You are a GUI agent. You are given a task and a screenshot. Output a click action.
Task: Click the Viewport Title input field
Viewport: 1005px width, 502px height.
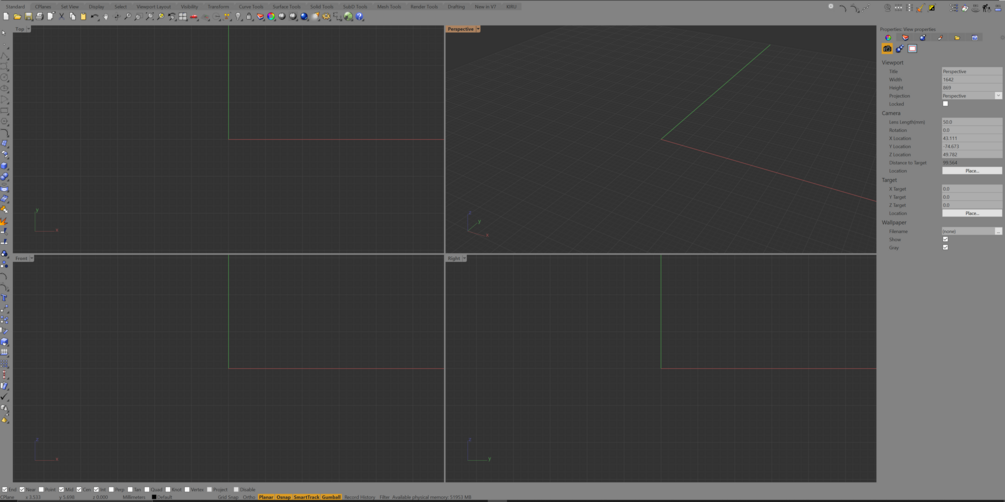pos(972,71)
